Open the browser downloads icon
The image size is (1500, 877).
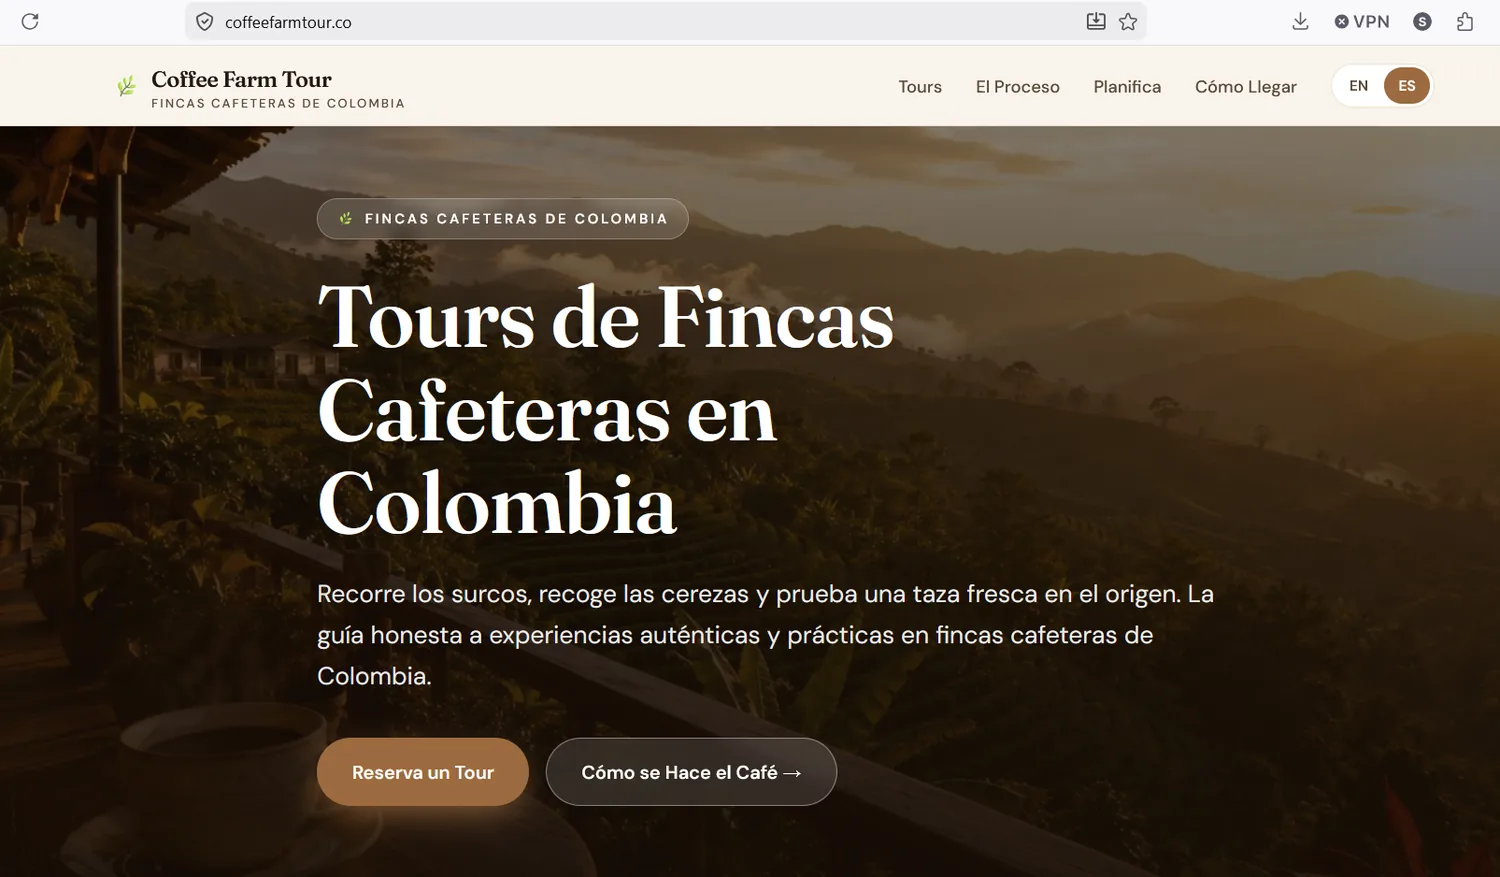tap(1300, 21)
